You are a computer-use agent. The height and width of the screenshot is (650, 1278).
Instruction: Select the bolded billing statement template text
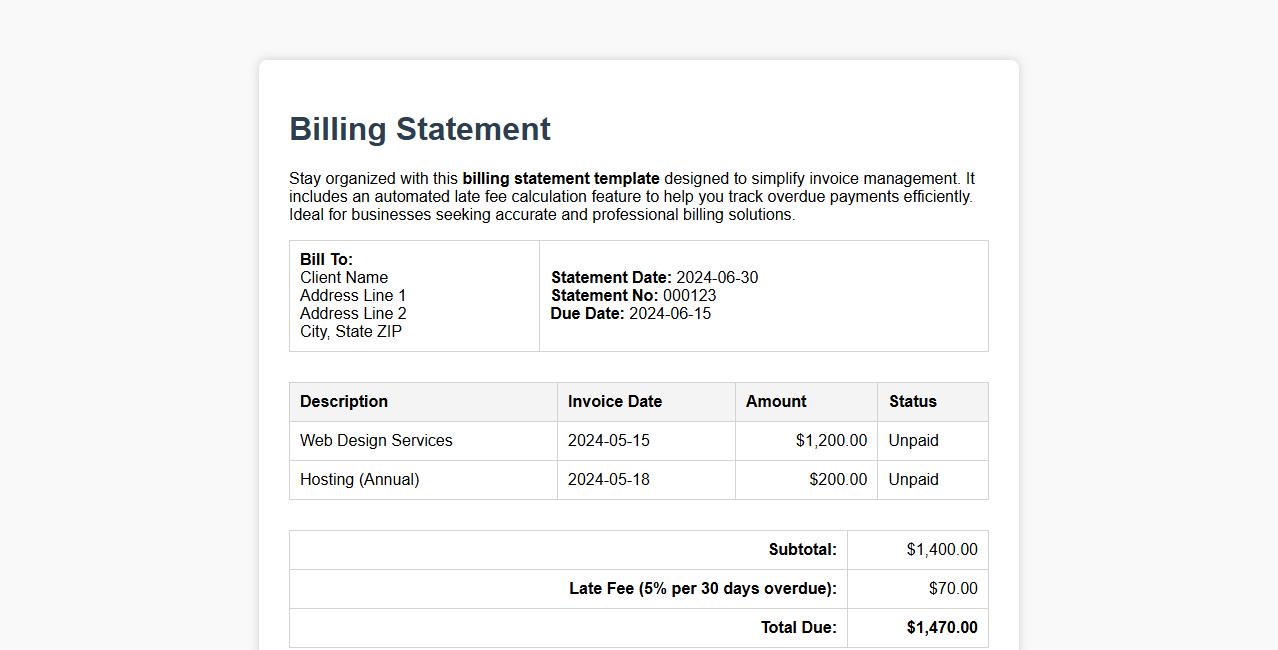coord(560,178)
